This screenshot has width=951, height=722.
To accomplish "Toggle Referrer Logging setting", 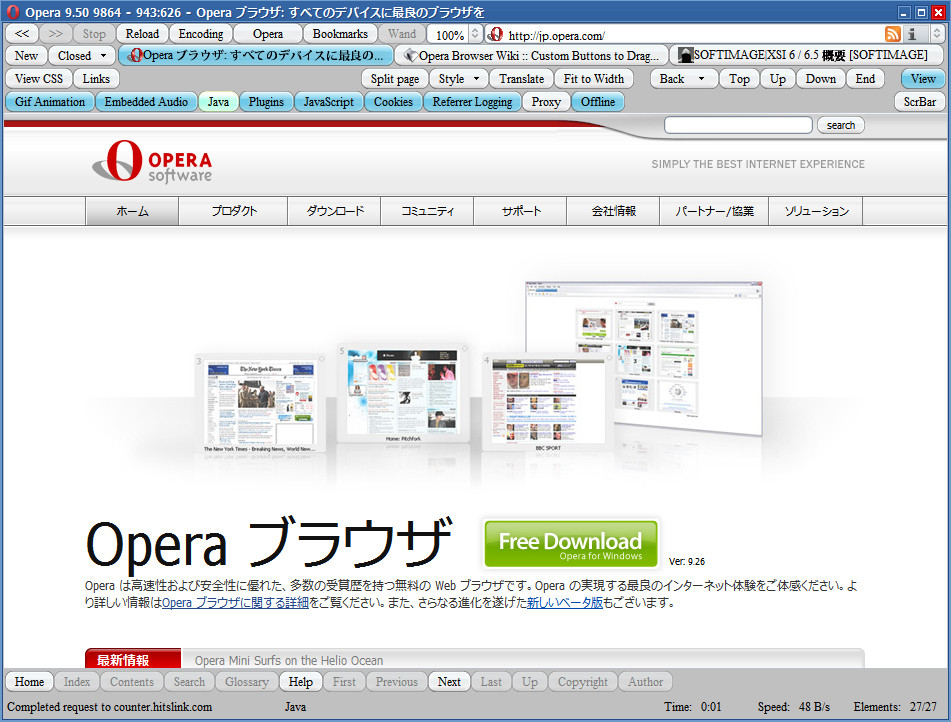I will [x=472, y=102].
